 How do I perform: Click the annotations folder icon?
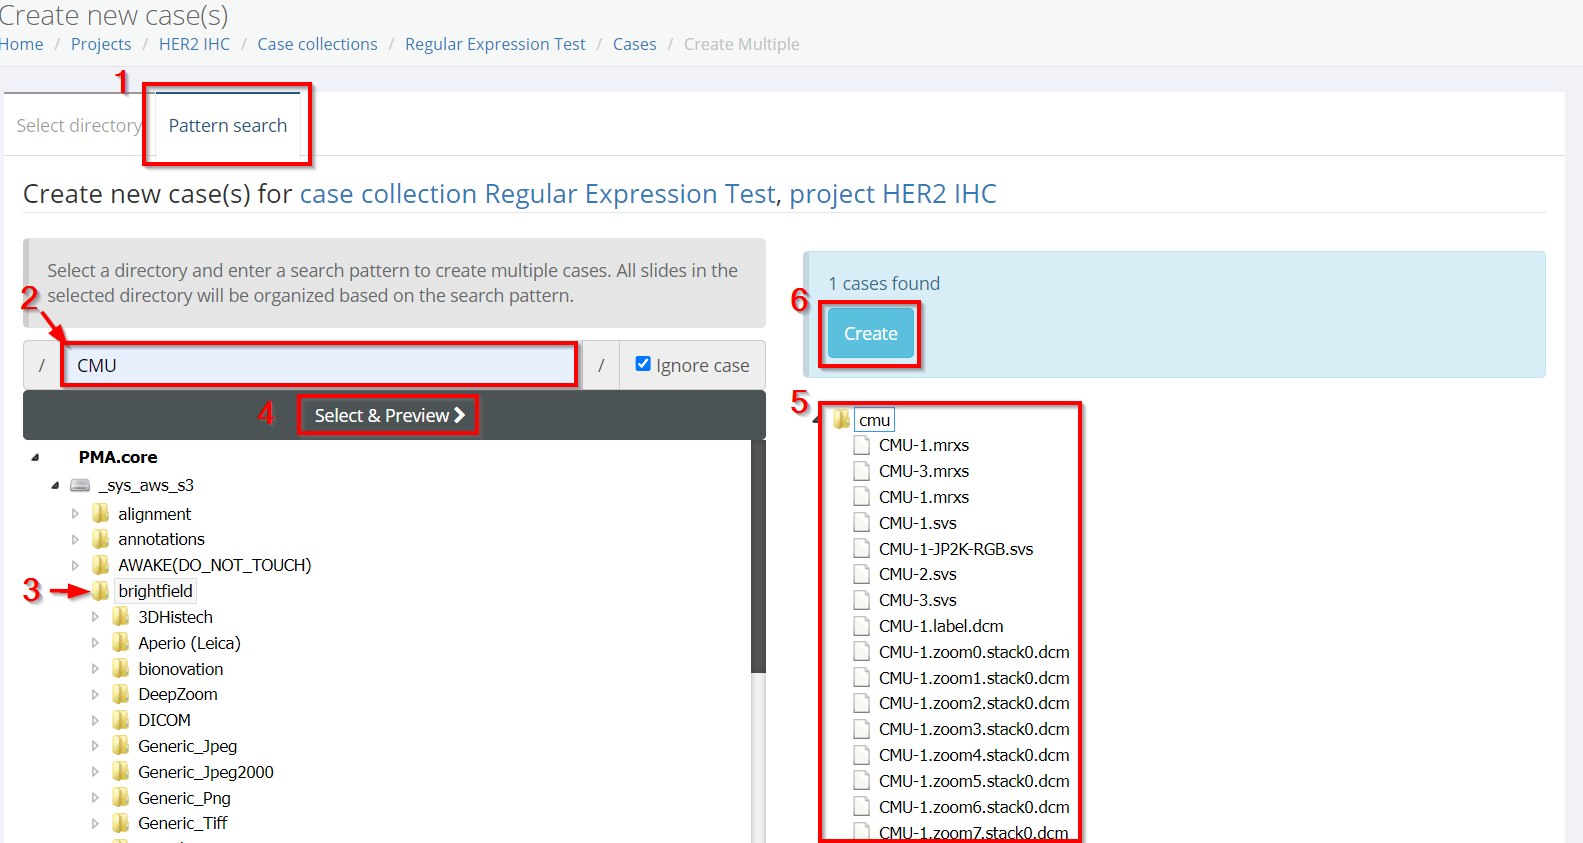(x=101, y=539)
